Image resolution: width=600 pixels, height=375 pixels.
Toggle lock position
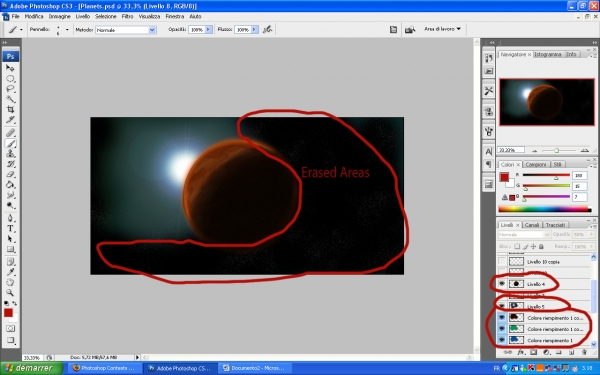click(x=533, y=246)
